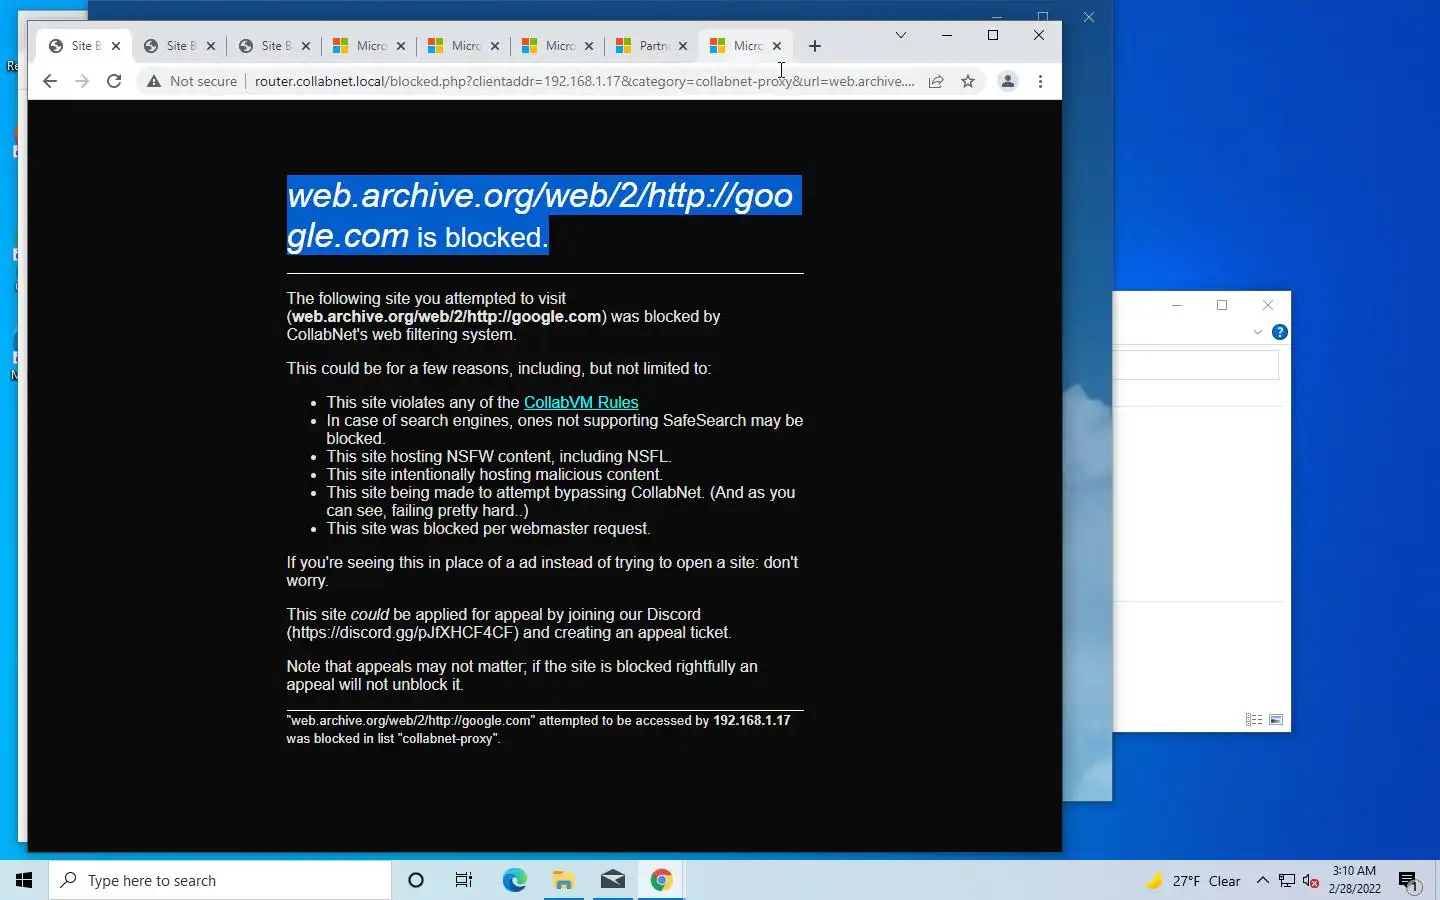Close the first Site B tab
1440x900 pixels.
coord(116,46)
